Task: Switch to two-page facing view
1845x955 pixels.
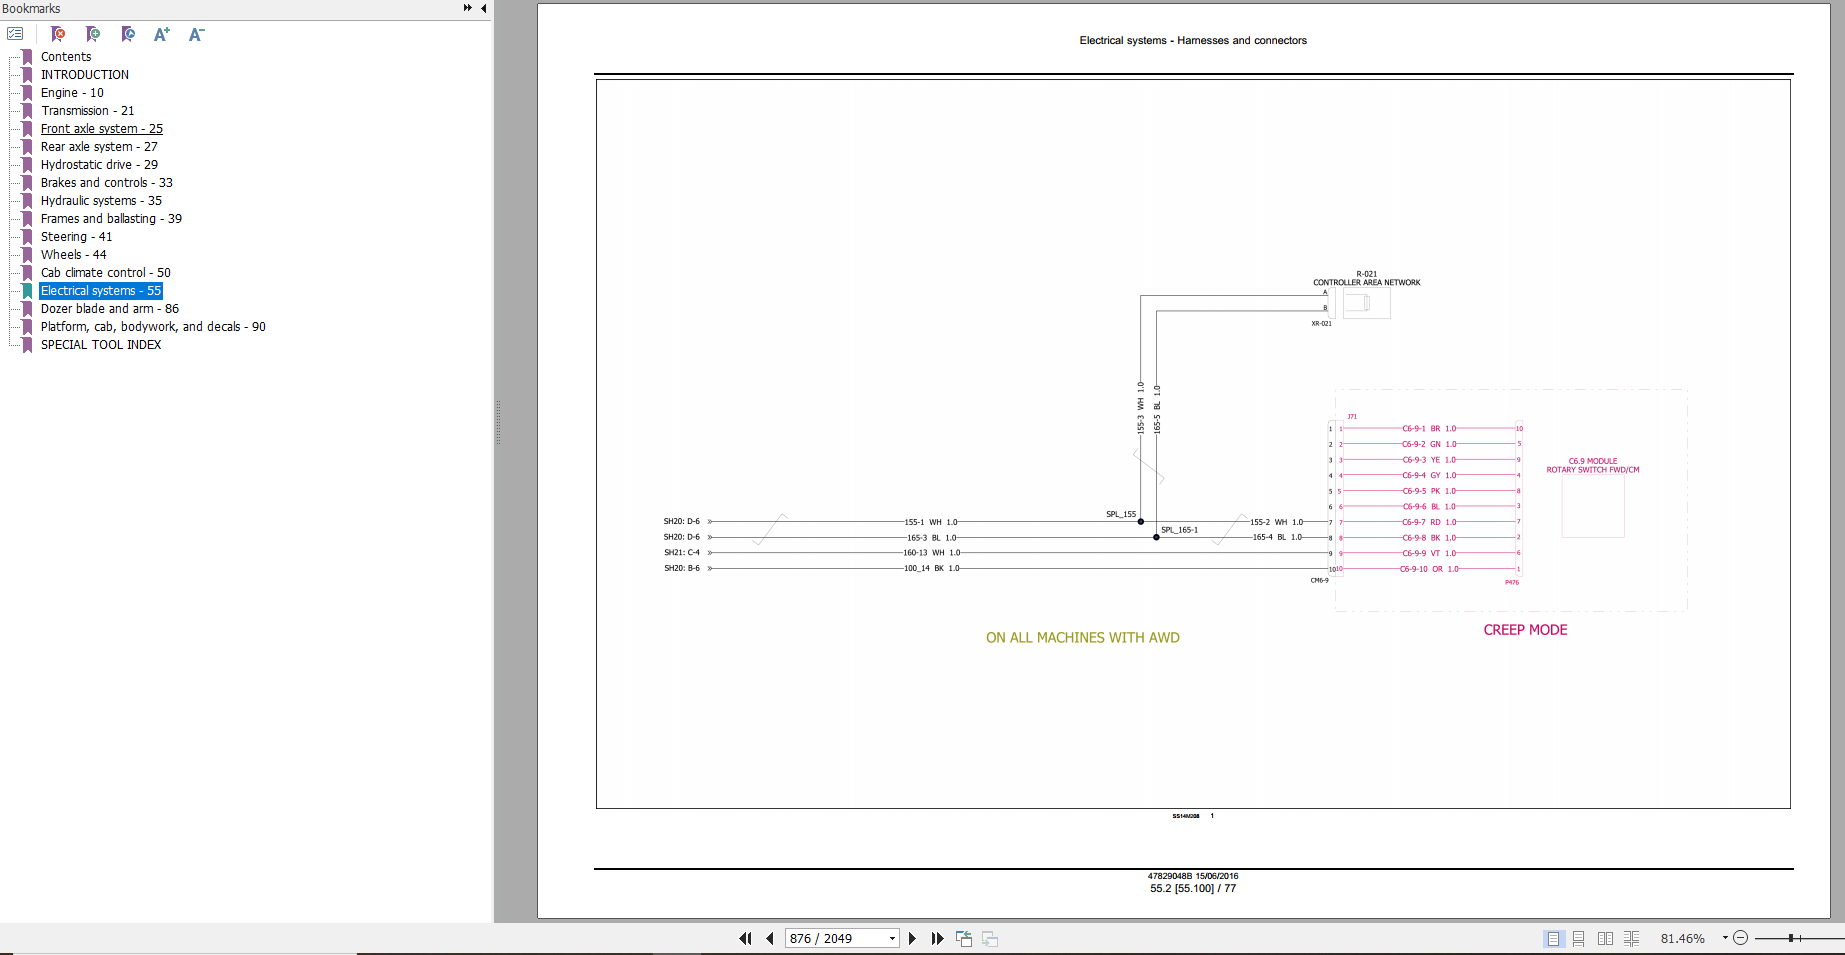Action: coord(1605,938)
